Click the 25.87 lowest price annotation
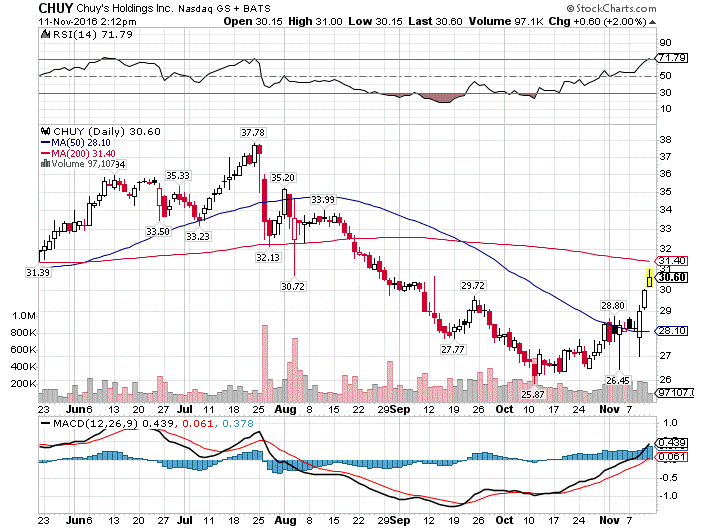The width and height of the screenshot is (702, 531). coord(533,394)
